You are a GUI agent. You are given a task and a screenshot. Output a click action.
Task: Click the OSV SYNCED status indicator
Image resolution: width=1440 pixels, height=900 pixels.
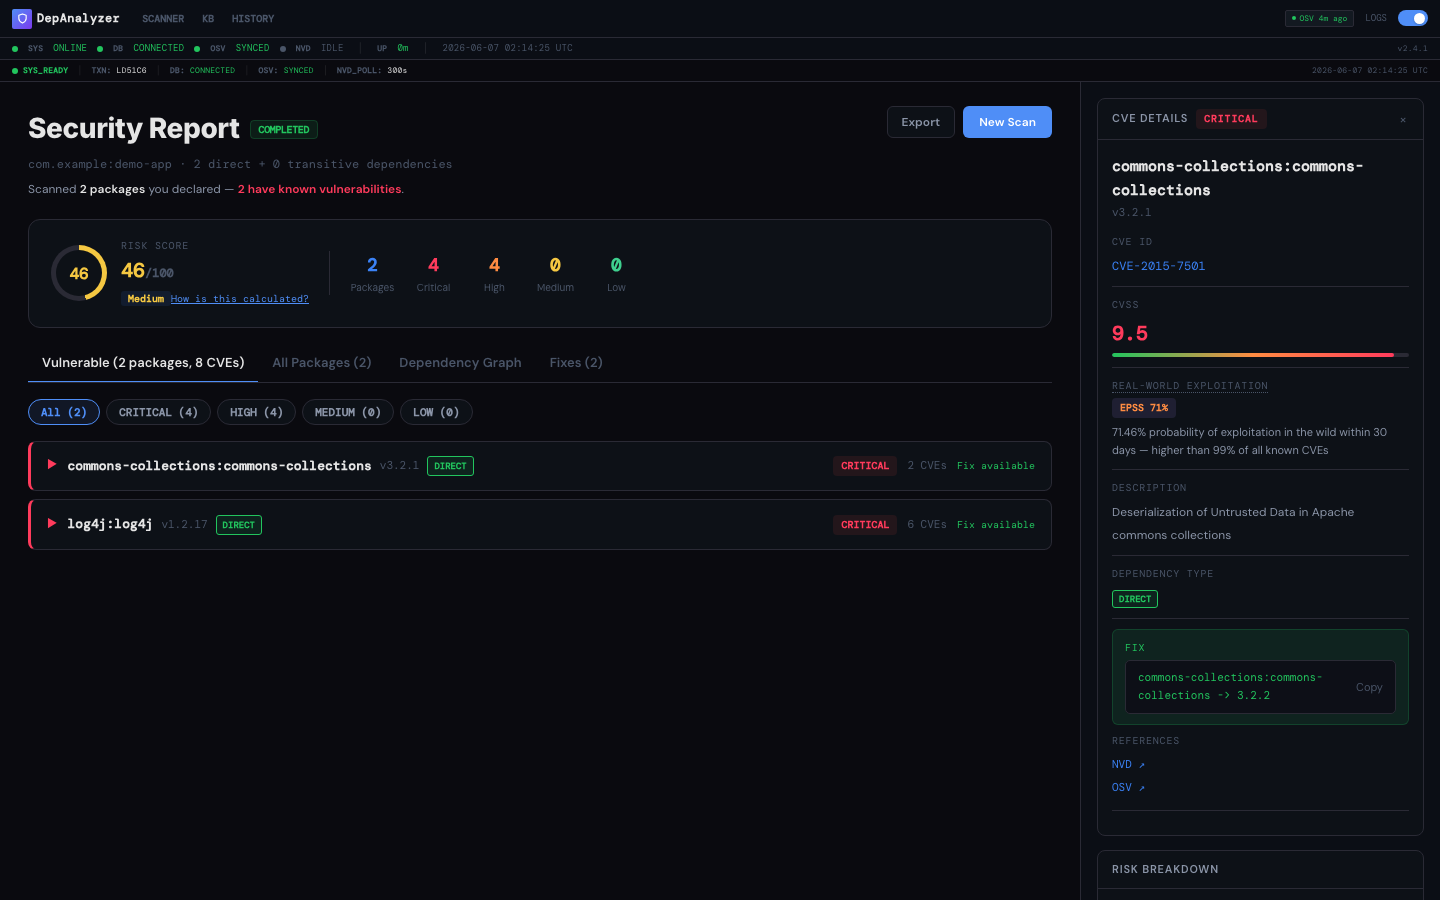tap(232, 48)
